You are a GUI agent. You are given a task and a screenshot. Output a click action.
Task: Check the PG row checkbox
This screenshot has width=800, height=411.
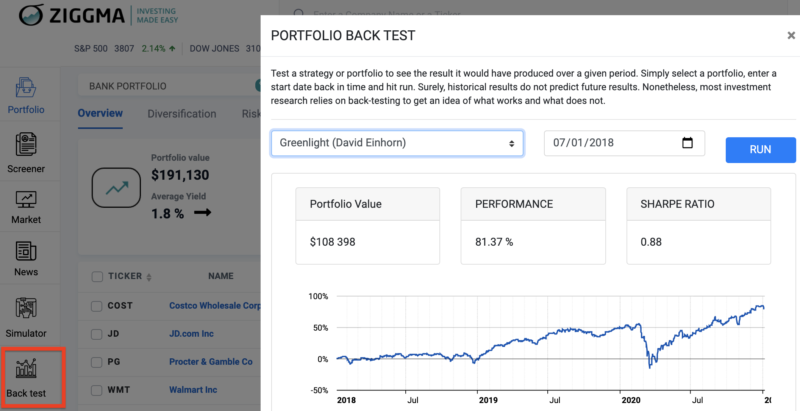[96, 362]
